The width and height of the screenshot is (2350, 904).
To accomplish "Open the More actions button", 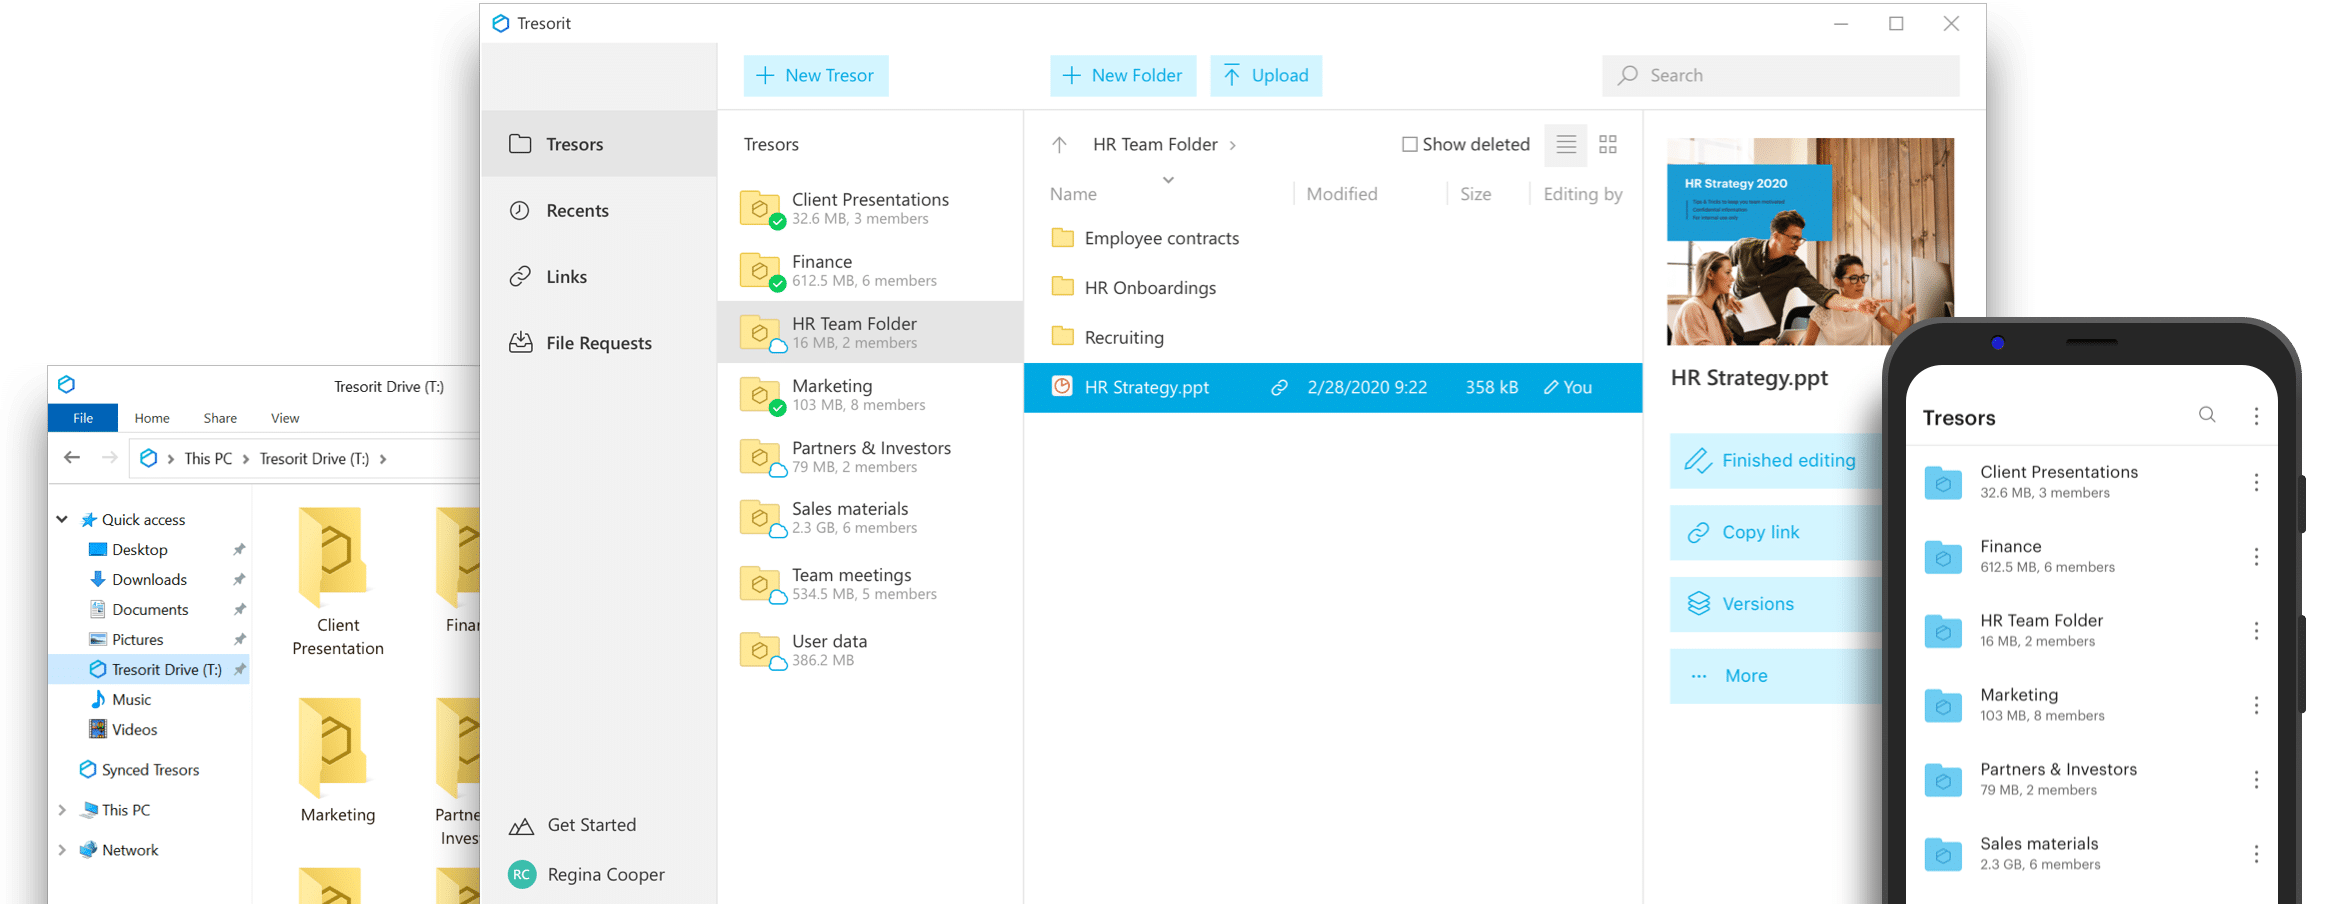I will coord(1776,676).
